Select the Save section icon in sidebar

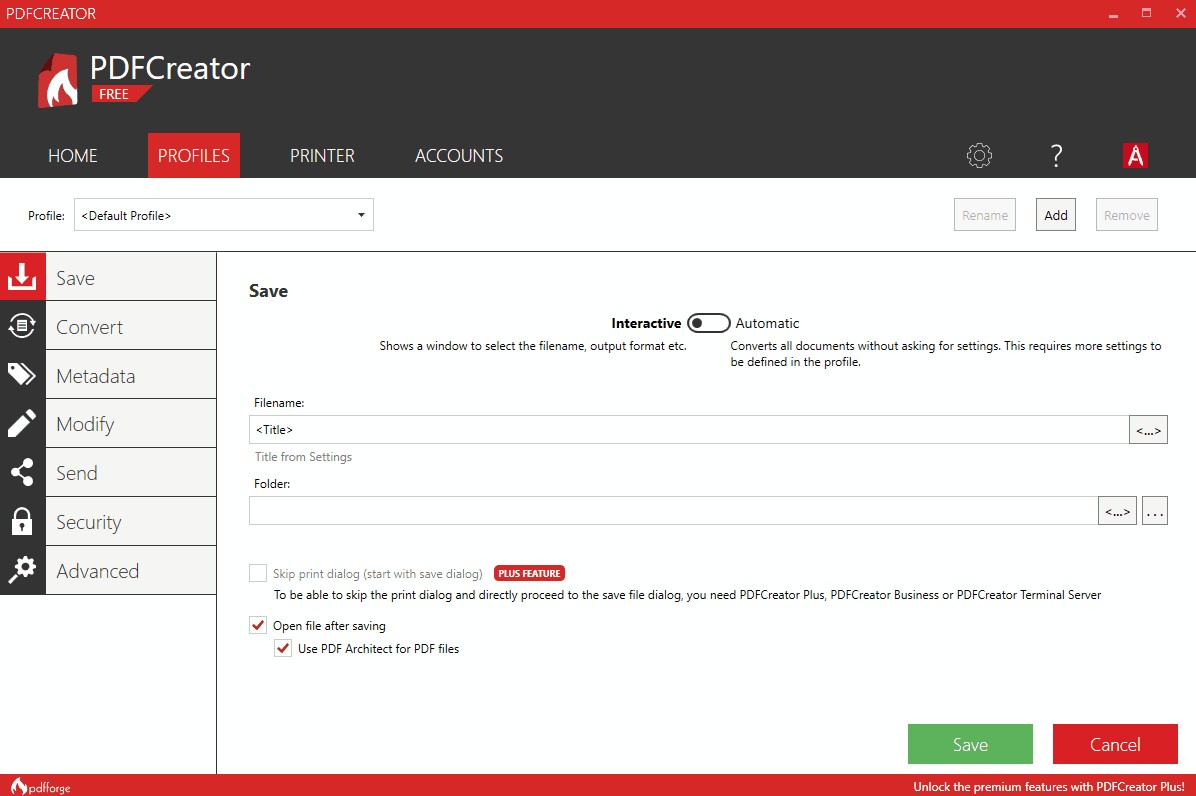22,277
